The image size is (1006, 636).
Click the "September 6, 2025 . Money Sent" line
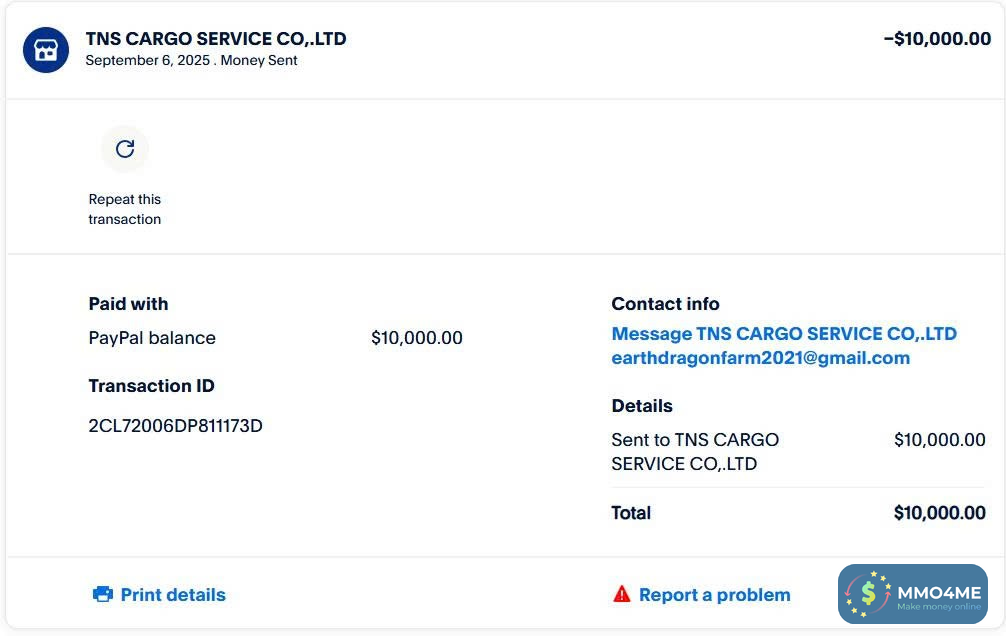tap(191, 60)
